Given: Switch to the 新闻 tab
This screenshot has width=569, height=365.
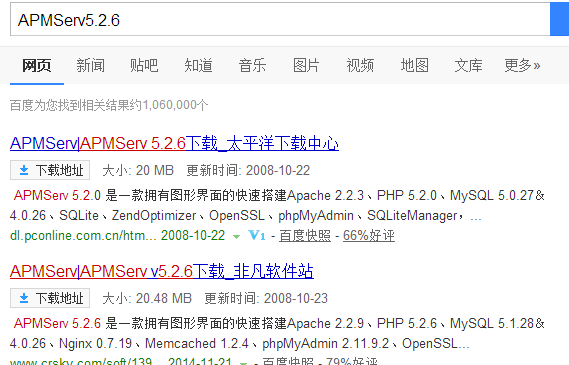Looking at the screenshot, I should click(90, 66).
